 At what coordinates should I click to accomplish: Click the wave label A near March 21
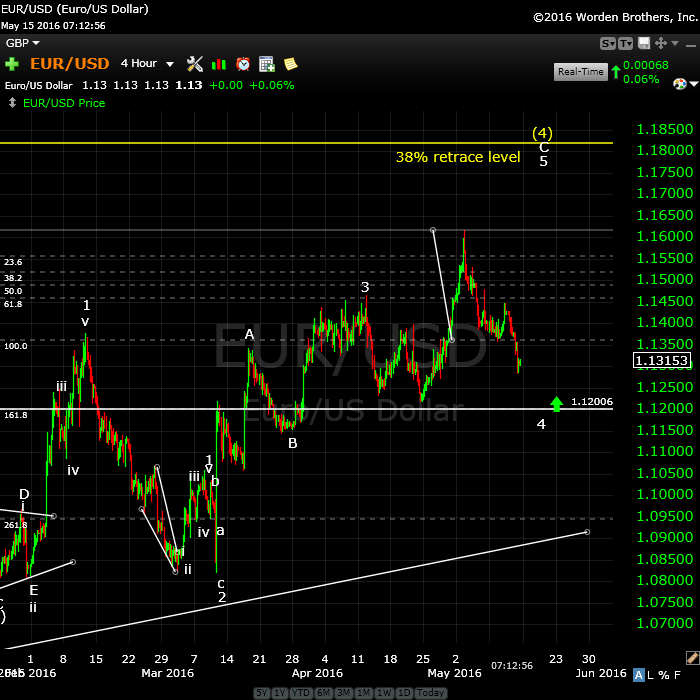click(x=250, y=334)
